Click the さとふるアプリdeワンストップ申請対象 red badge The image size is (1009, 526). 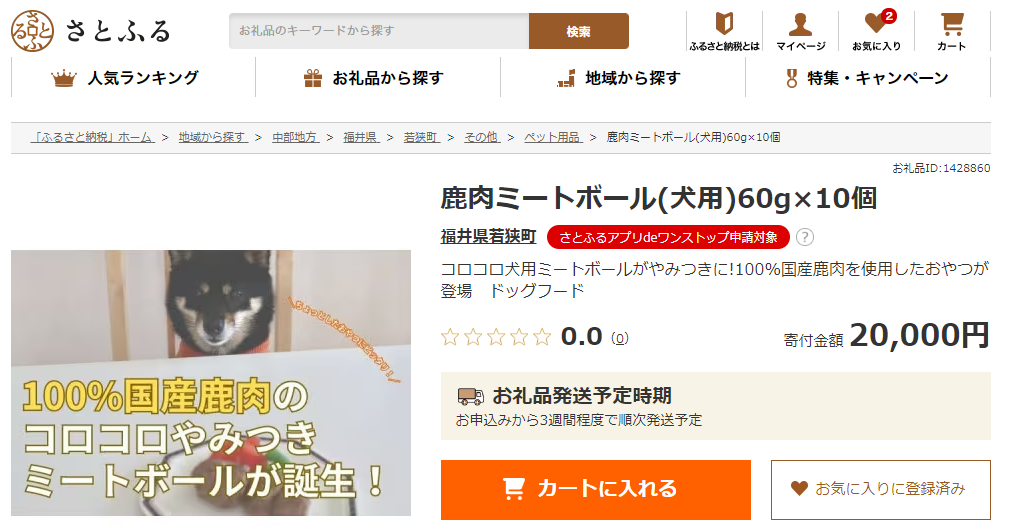pyautogui.click(x=668, y=237)
